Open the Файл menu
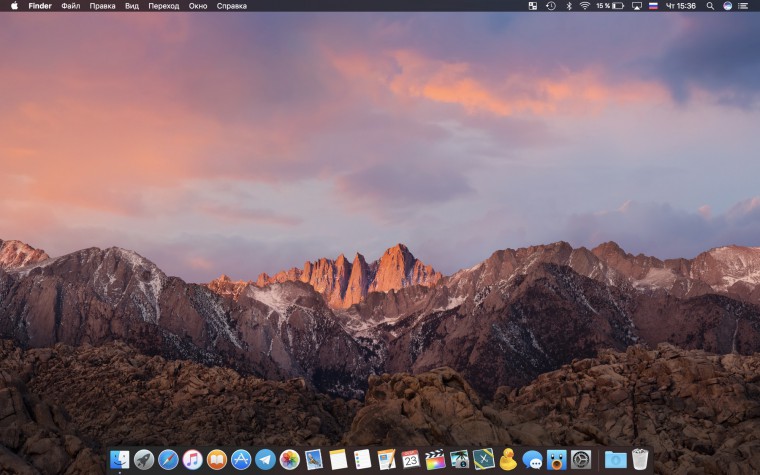 coord(70,6)
